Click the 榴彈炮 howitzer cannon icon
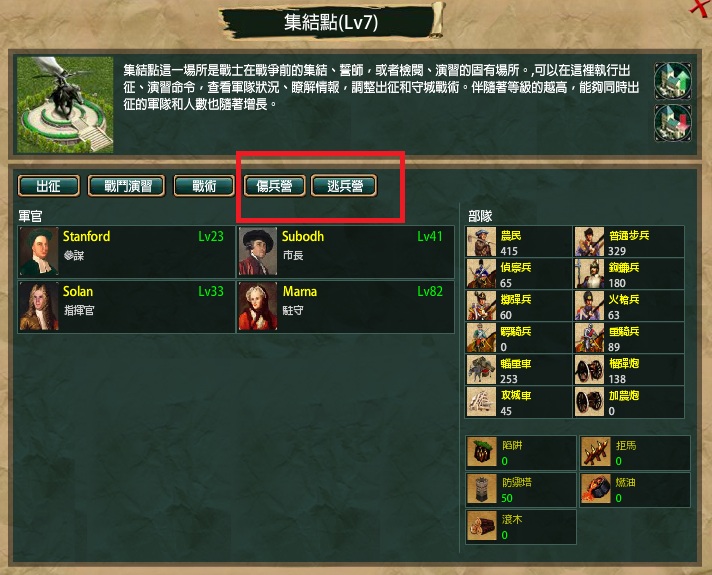Image resolution: width=712 pixels, height=575 pixels. [589, 370]
